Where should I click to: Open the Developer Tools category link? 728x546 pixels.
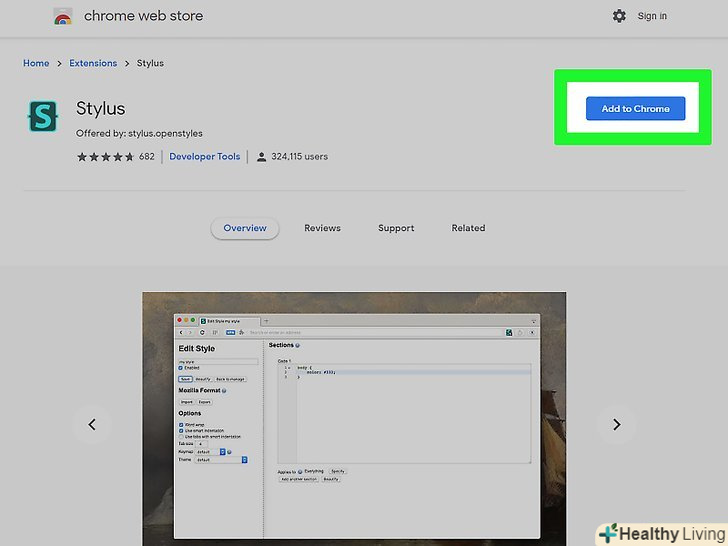tap(205, 157)
